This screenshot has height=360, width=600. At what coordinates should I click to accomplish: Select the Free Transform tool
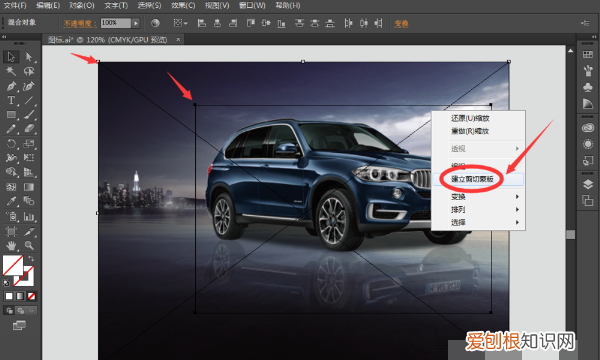point(29,158)
